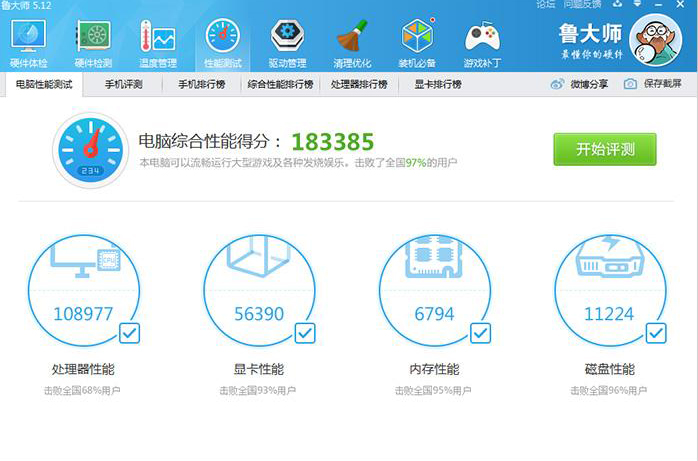Open the 论坛 forum link

[x=546, y=4]
